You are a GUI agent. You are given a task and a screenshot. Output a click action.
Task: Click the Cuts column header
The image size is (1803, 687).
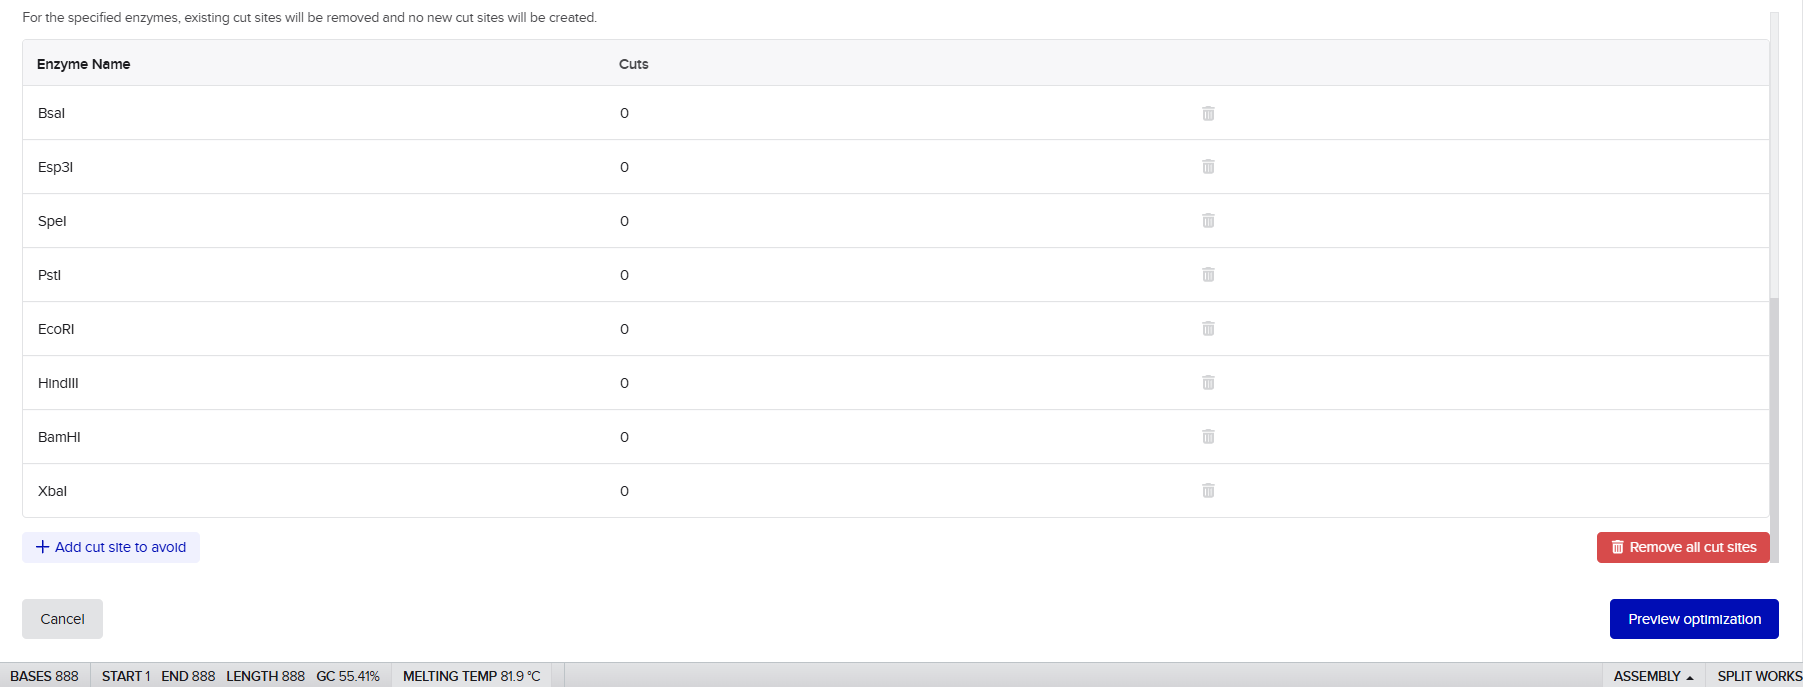click(633, 64)
